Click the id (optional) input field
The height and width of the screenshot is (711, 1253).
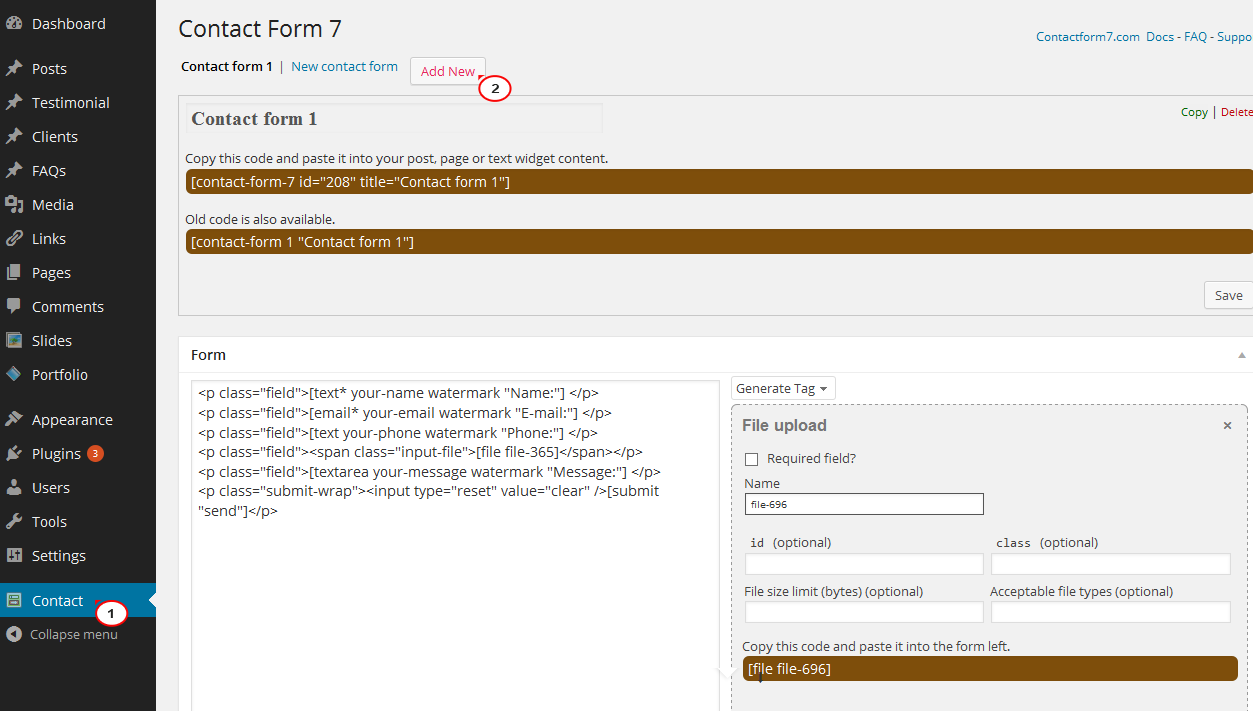[864, 564]
